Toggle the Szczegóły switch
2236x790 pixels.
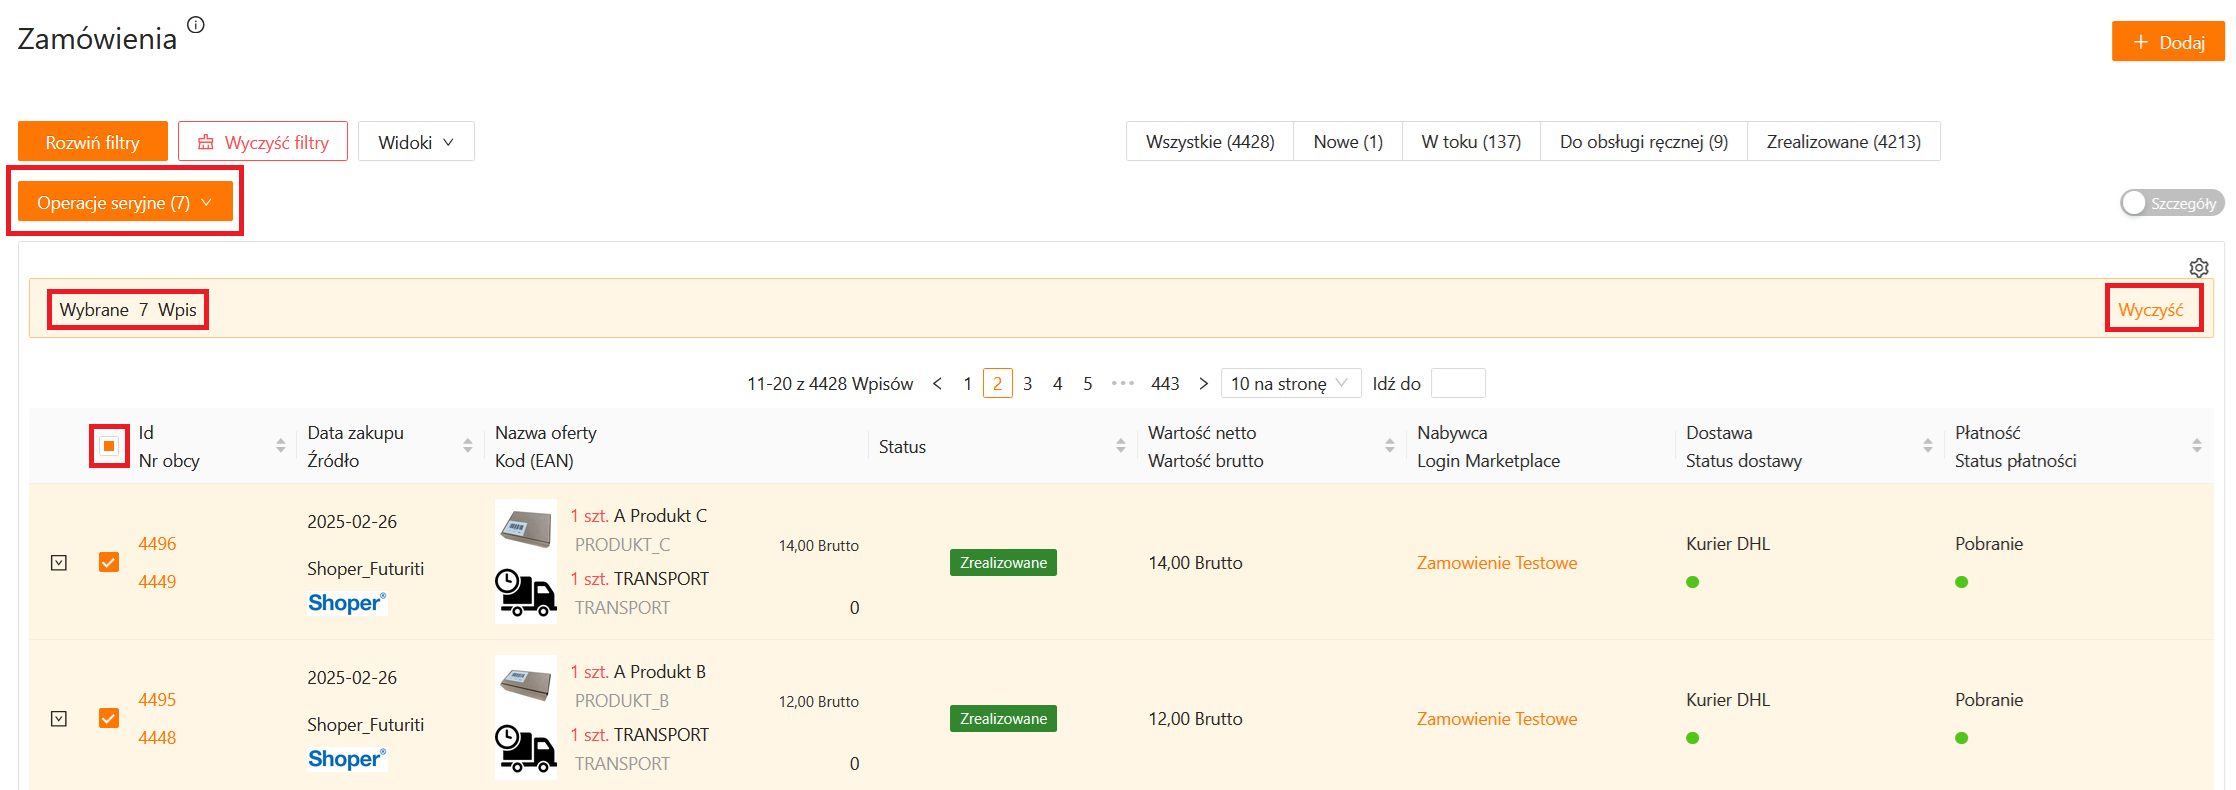pyautogui.click(x=2170, y=203)
